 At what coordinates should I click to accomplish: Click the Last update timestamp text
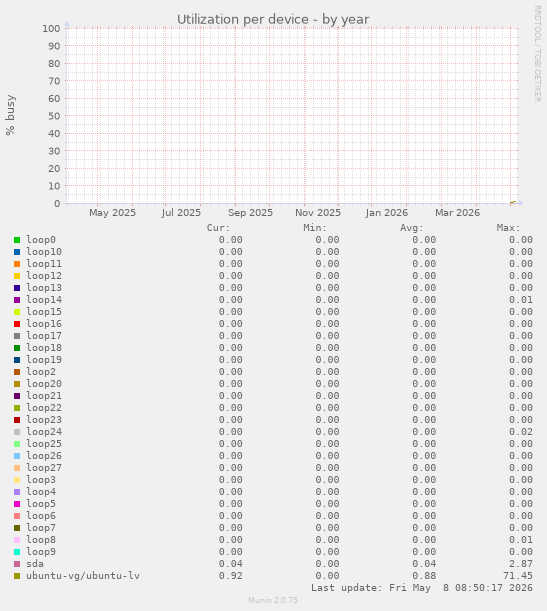pyautogui.click(x=422, y=588)
